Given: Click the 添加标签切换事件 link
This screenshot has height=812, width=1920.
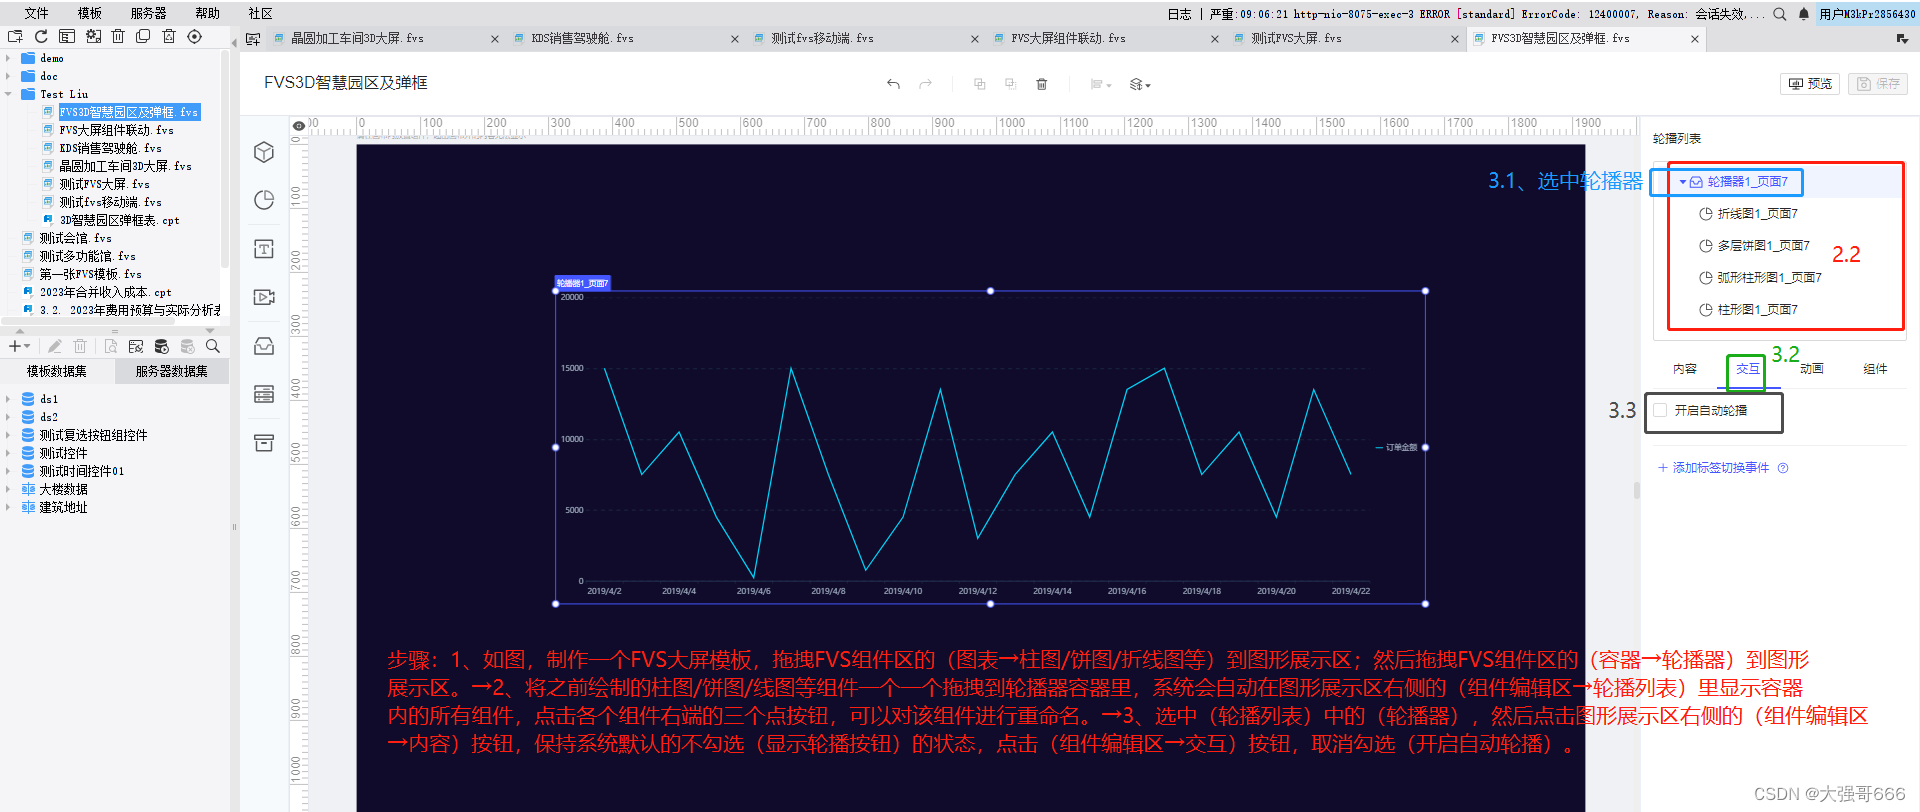Looking at the screenshot, I should [x=1713, y=468].
